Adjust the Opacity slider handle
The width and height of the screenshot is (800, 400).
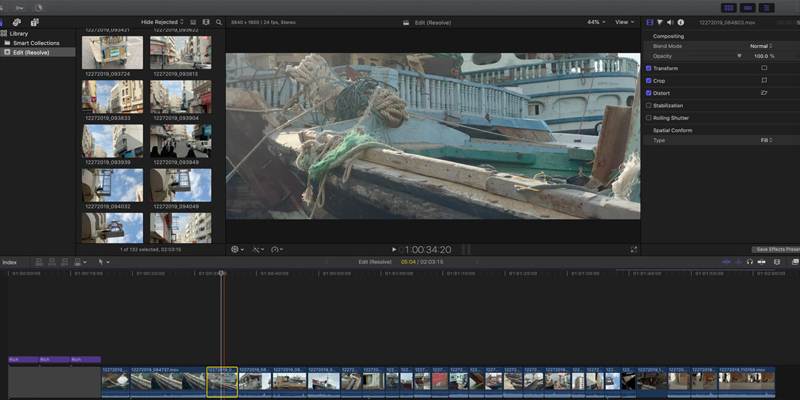point(739,56)
